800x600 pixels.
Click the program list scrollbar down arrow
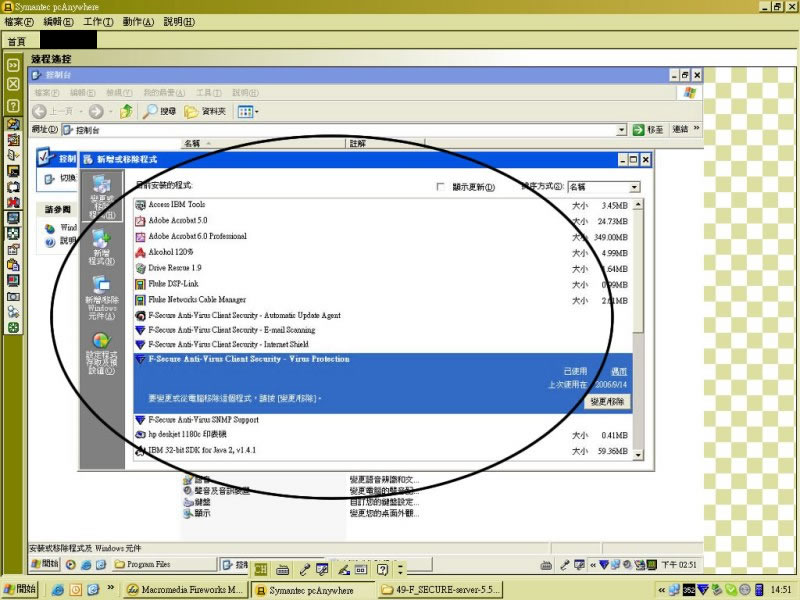click(x=638, y=455)
